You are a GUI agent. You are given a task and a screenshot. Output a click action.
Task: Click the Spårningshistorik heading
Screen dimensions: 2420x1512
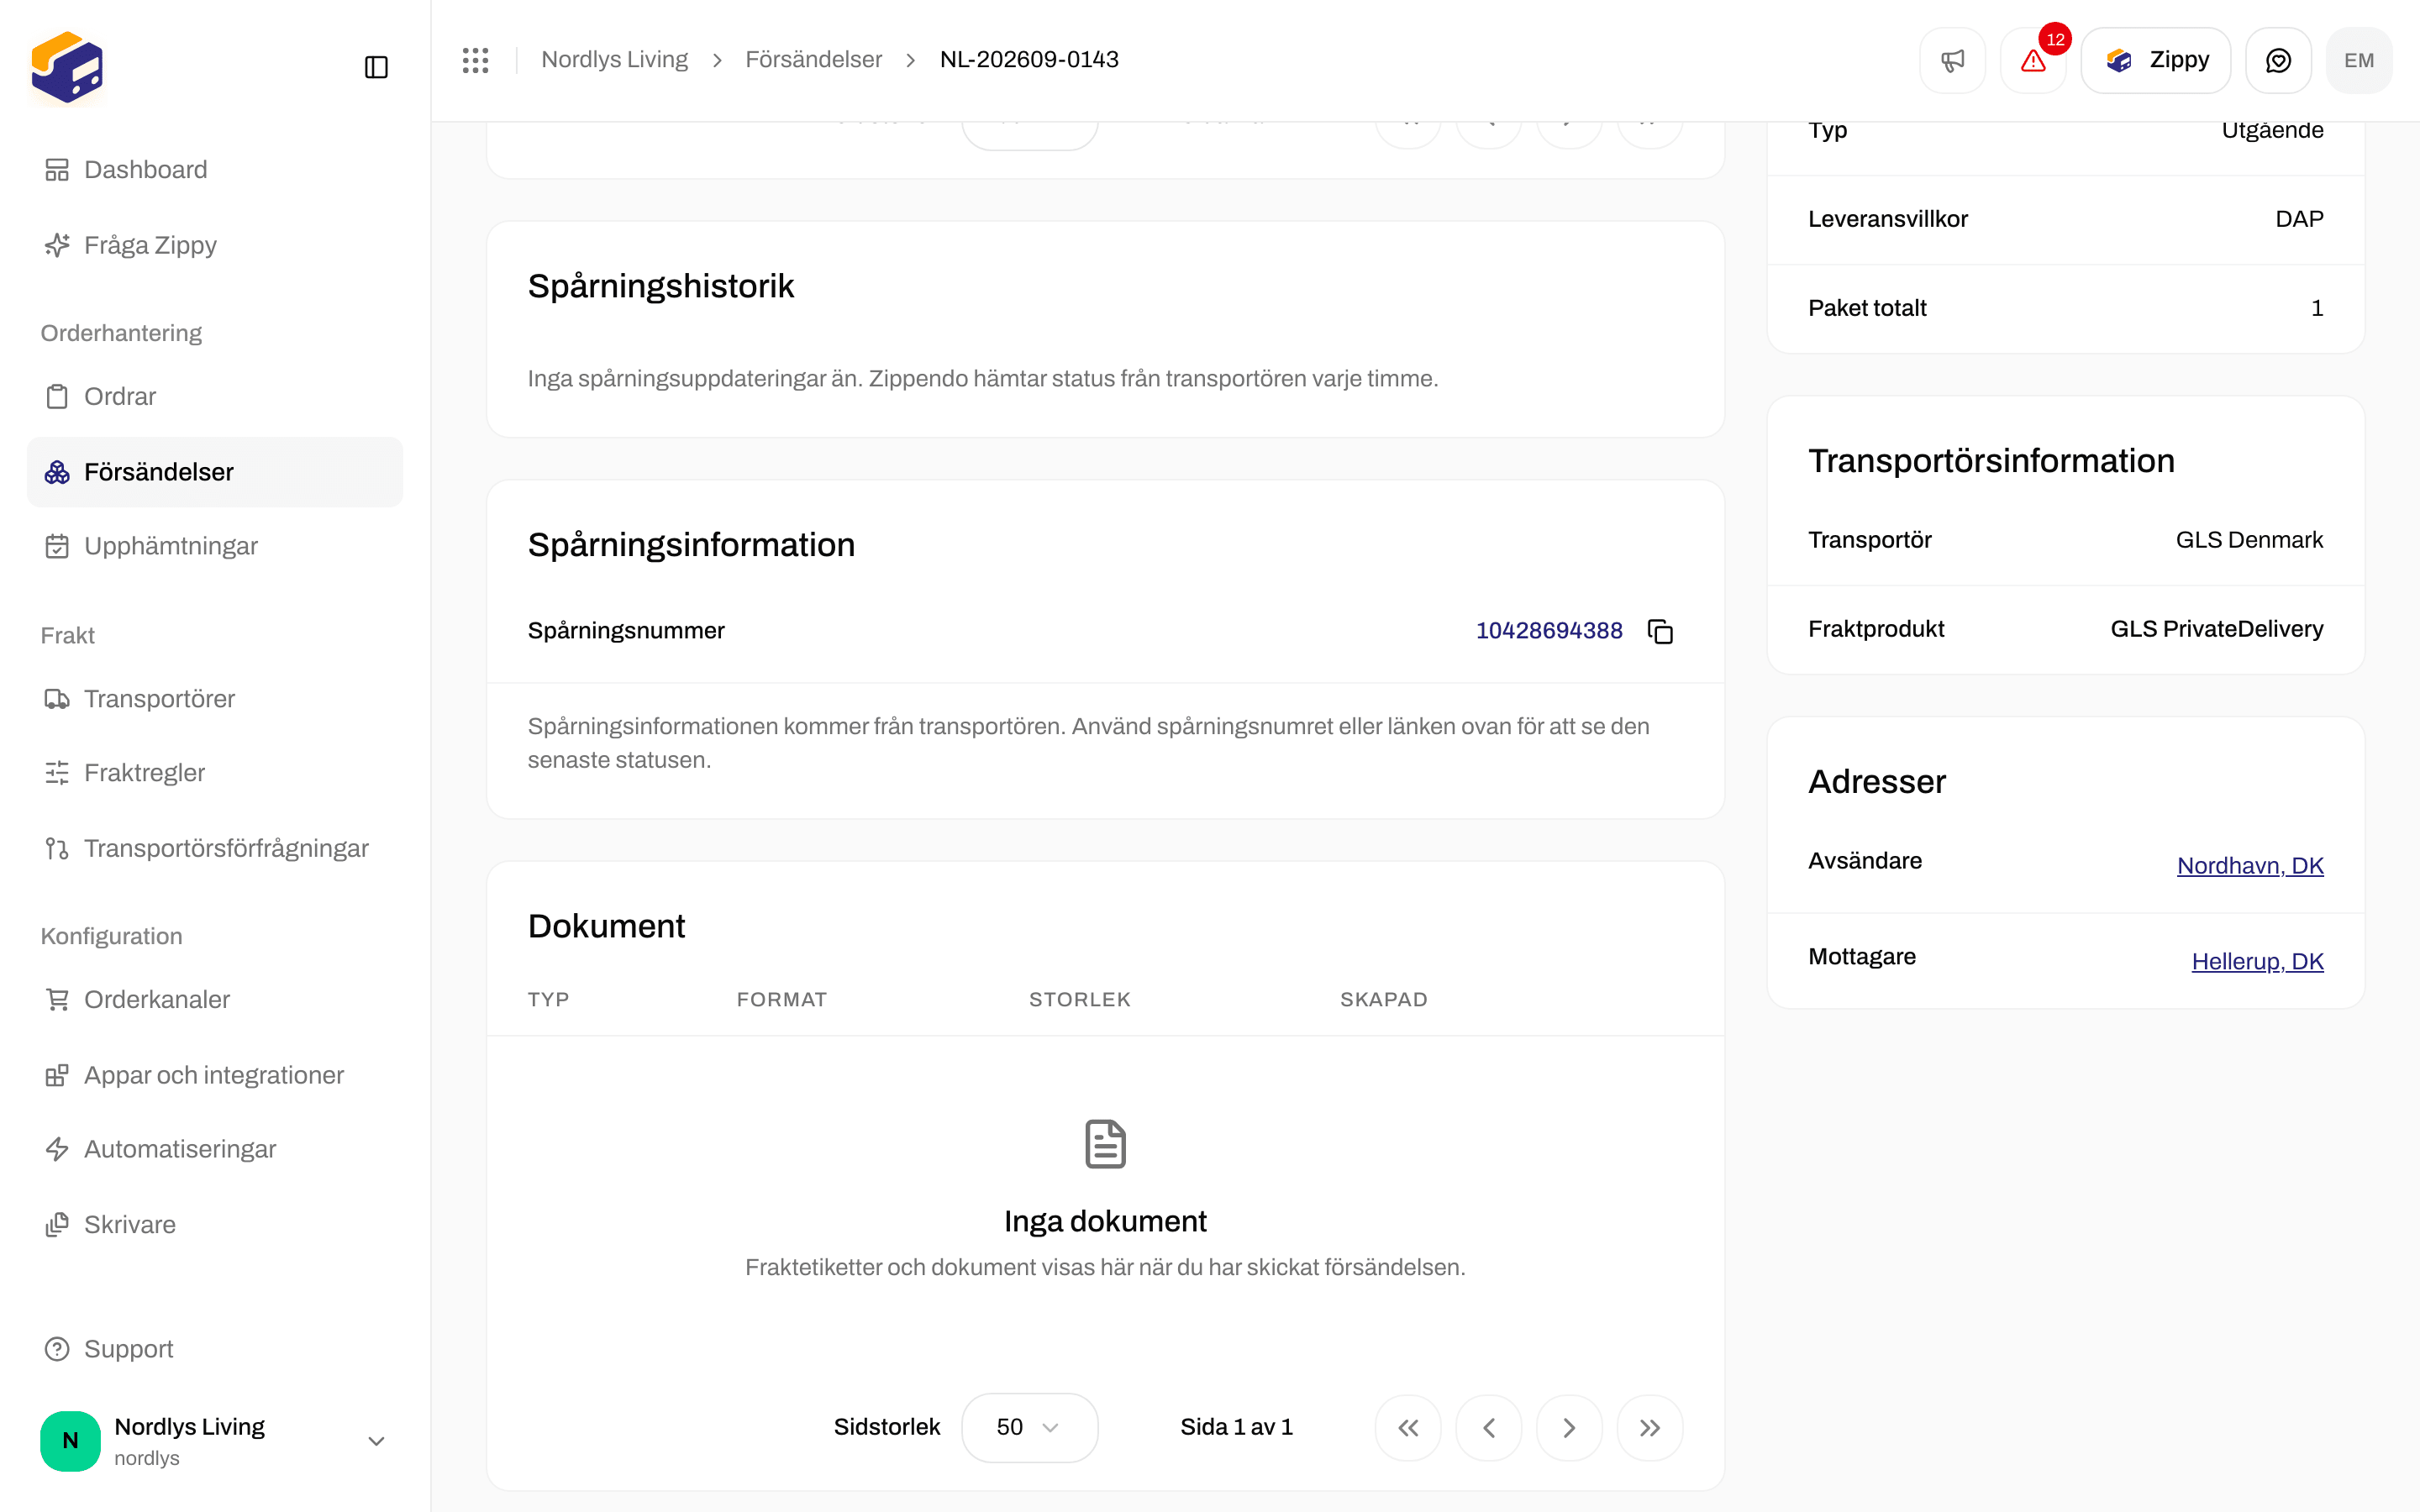point(660,286)
